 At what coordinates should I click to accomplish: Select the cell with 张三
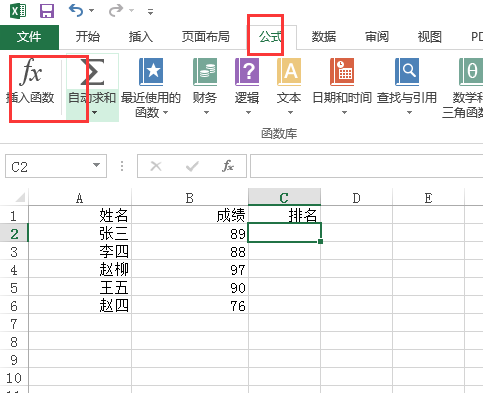pos(80,233)
